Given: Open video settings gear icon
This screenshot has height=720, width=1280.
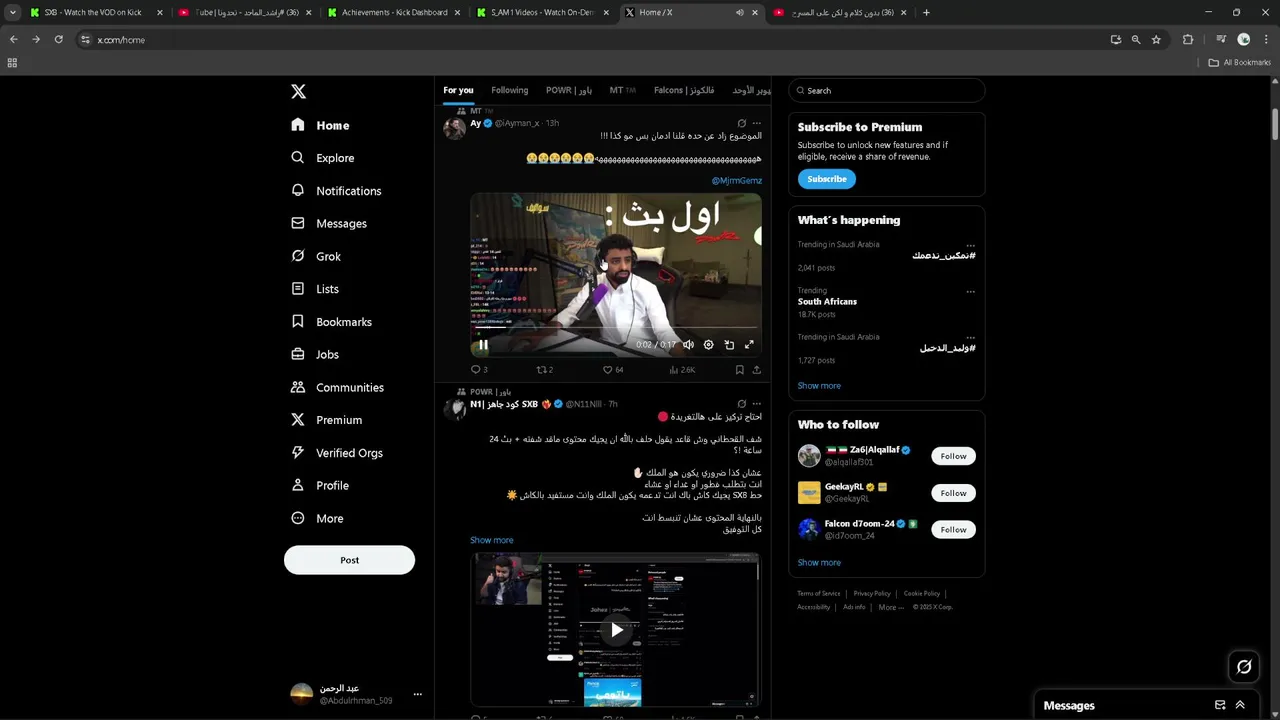Looking at the screenshot, I should 709,345.
